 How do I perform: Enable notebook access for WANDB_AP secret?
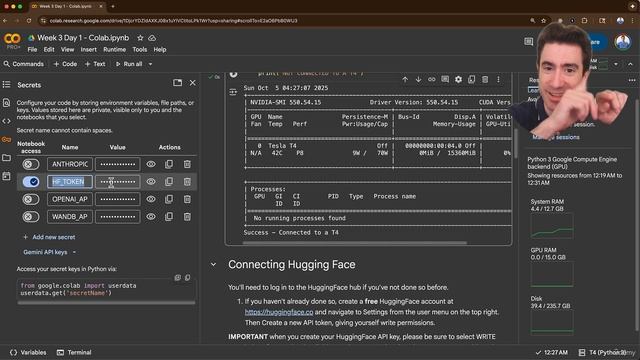pos(31,217)
